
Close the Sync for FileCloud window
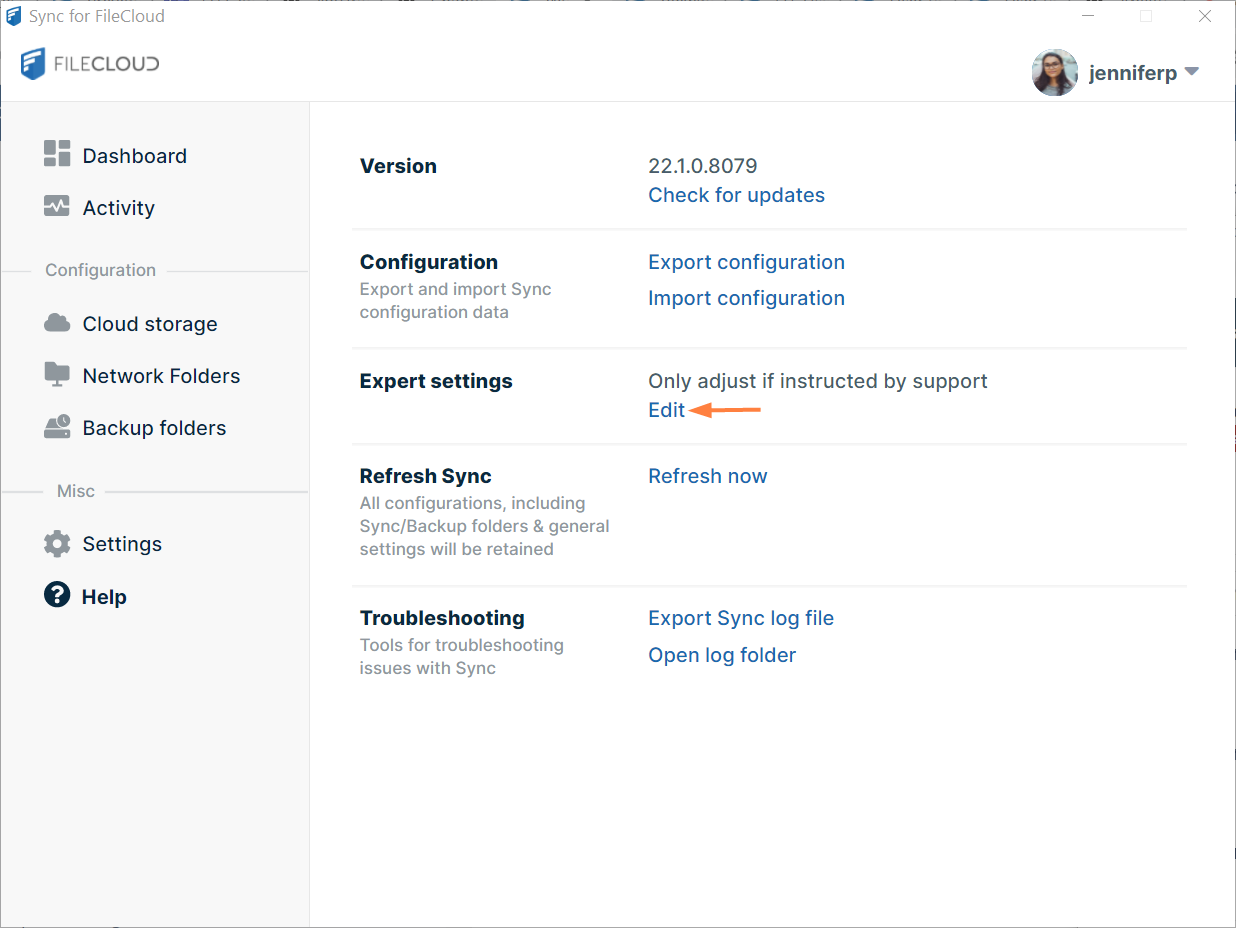click(x=1205, y=16)
